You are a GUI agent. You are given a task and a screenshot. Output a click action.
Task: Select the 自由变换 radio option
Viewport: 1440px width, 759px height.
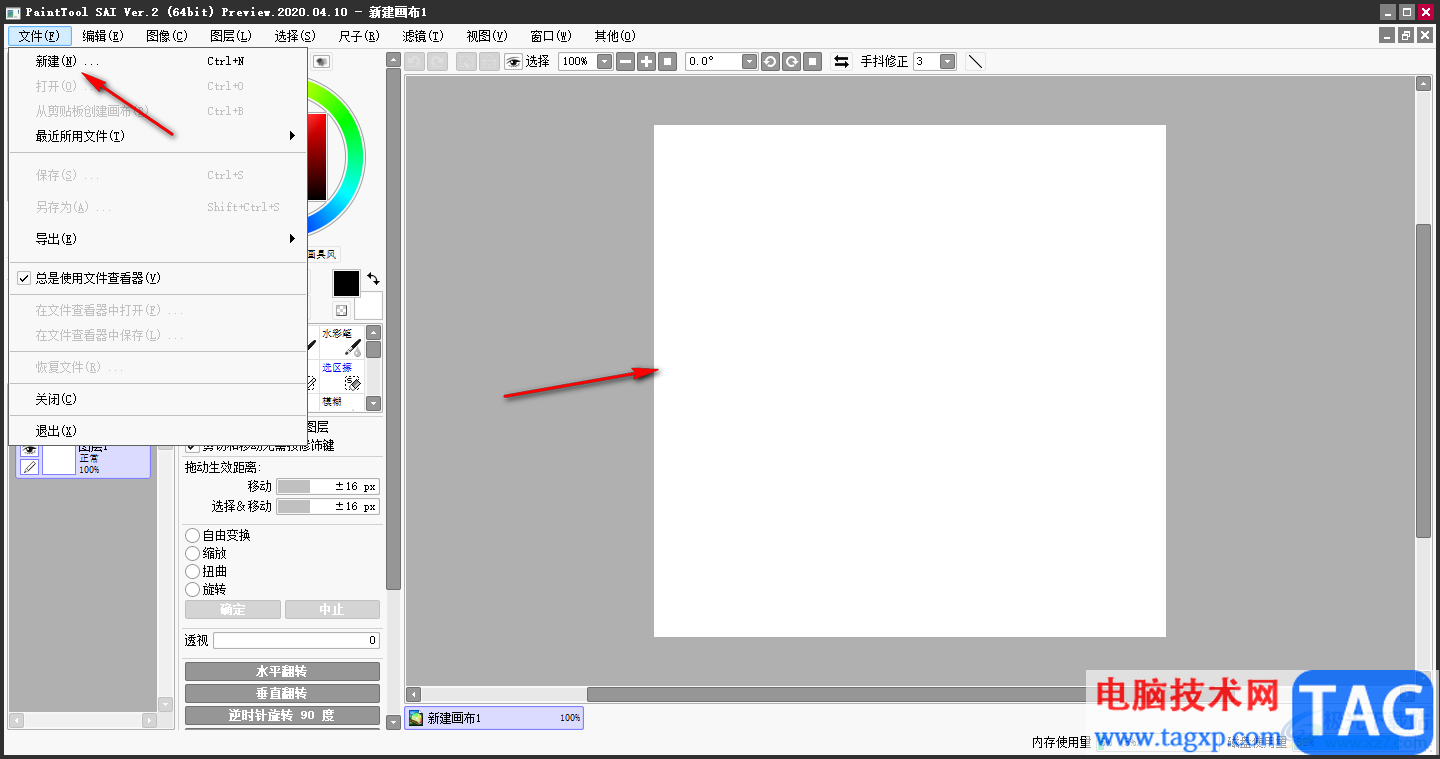coord(192,535)
